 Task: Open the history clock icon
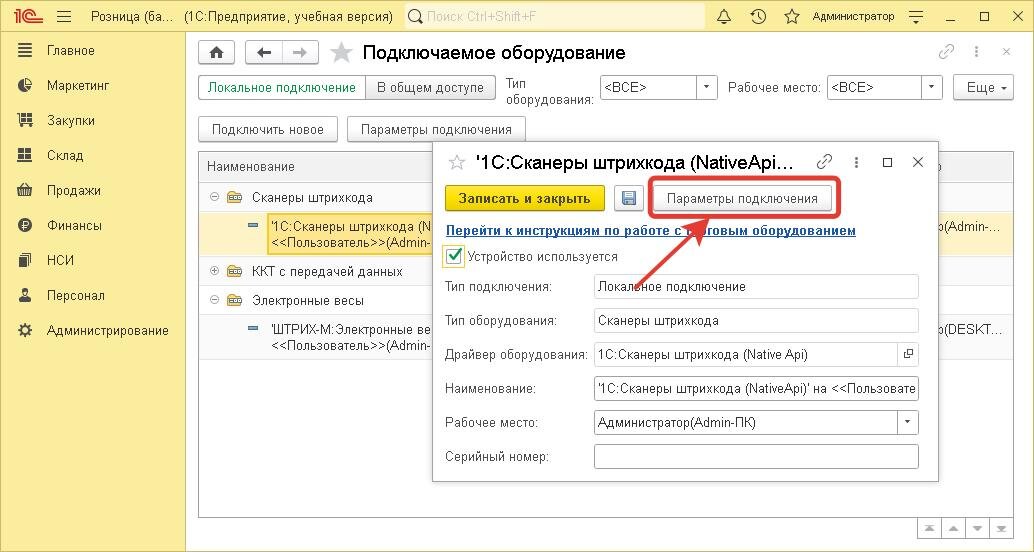[758, 16]
